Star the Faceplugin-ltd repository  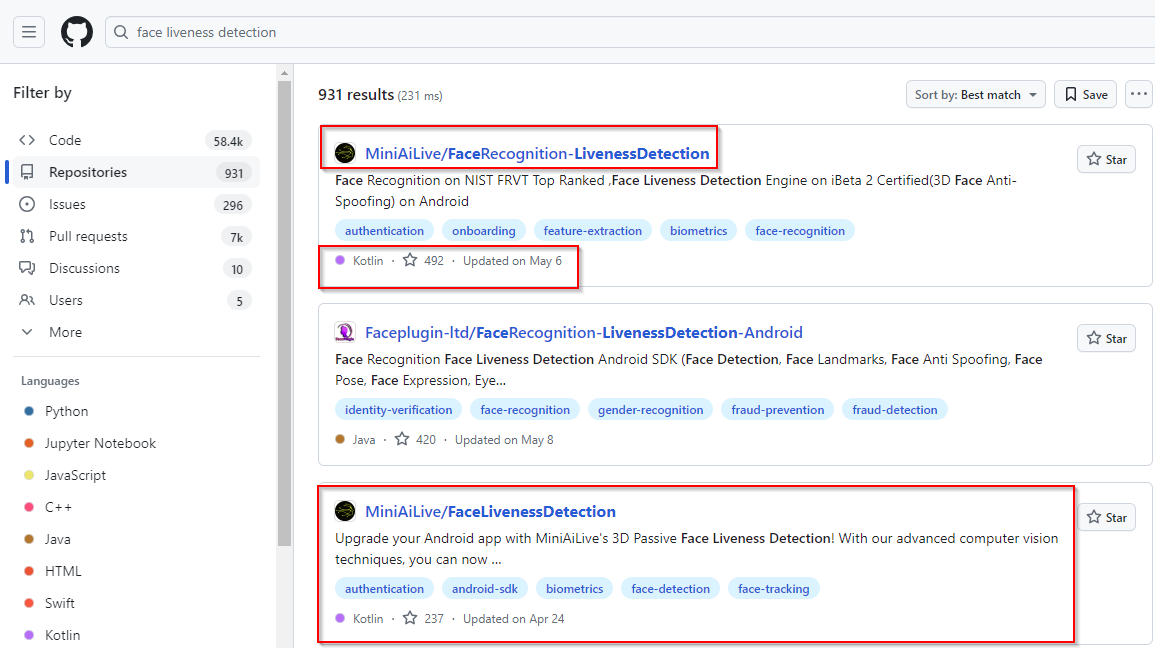pyautogui.click(x=1106, y=339)
